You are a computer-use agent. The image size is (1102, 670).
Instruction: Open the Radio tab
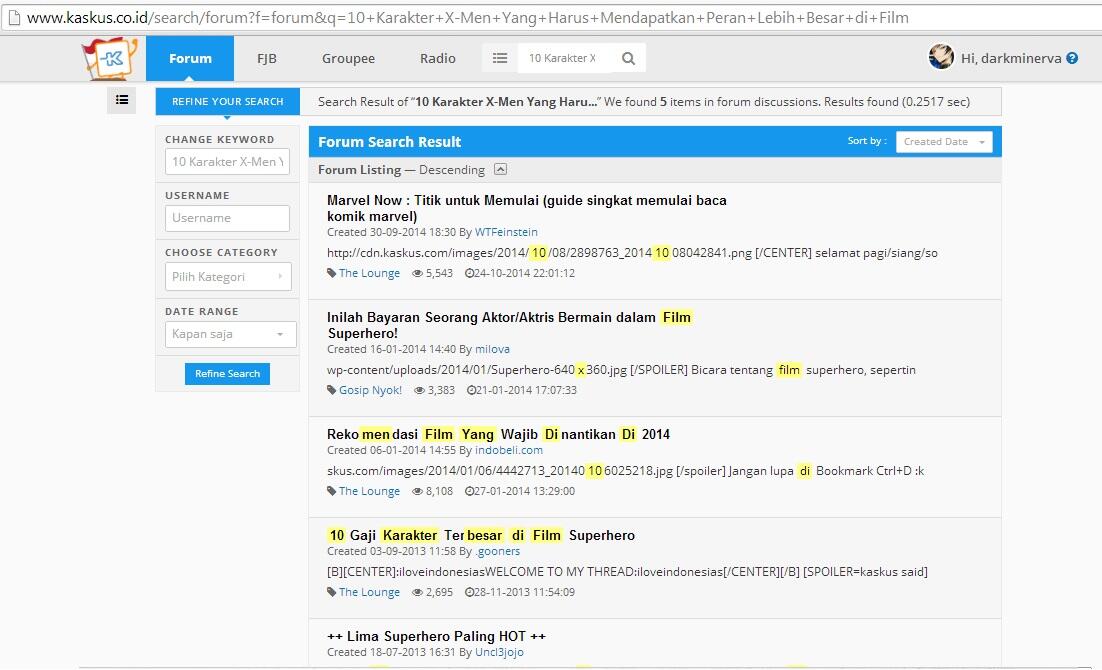438,58
